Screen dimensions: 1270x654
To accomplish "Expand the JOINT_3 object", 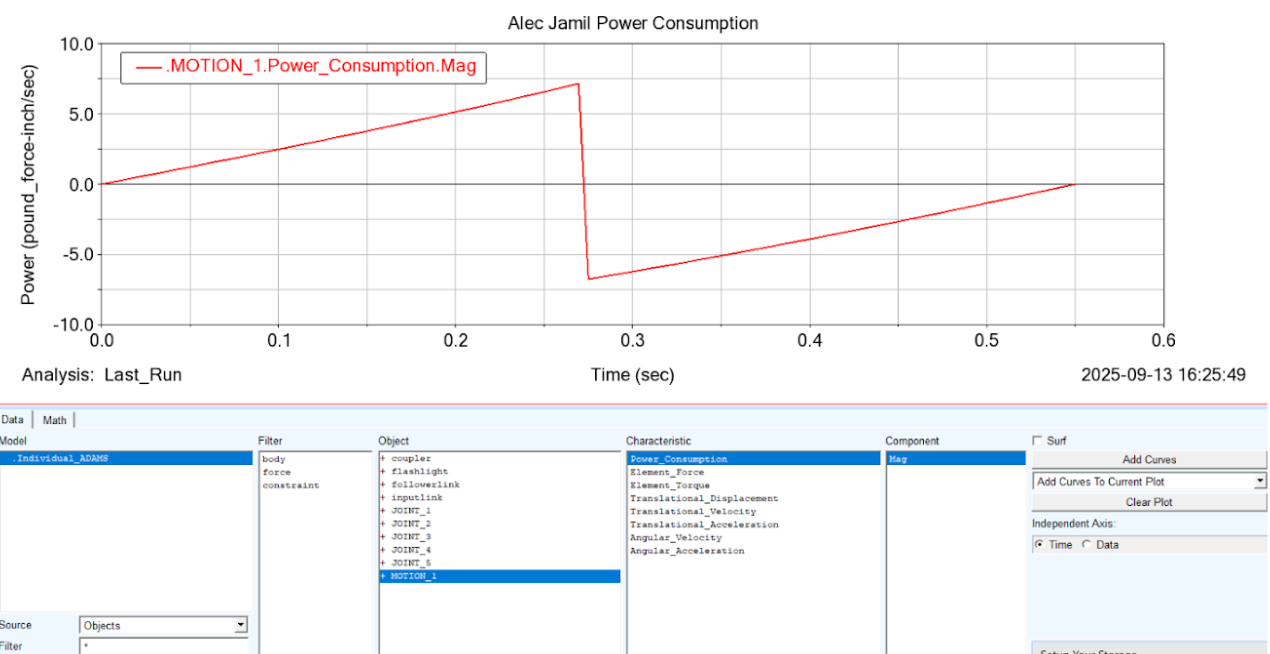I will [x=383, y=537].
